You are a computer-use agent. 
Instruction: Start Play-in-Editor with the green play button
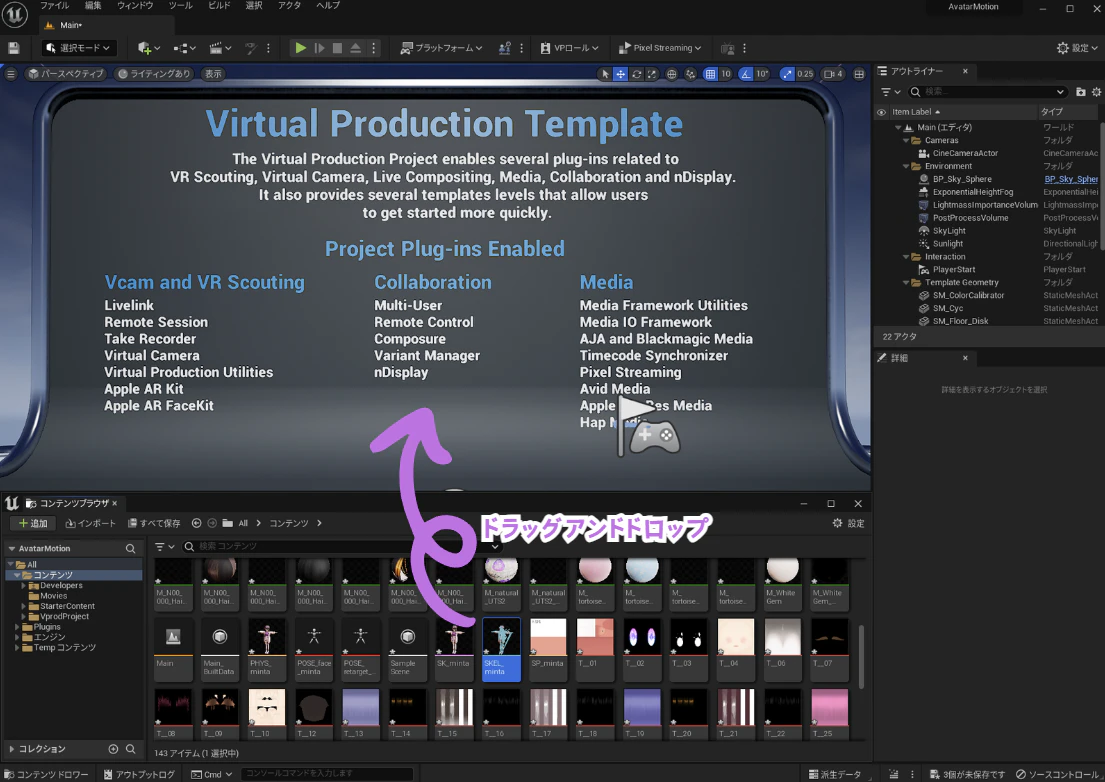click(300, 48)
